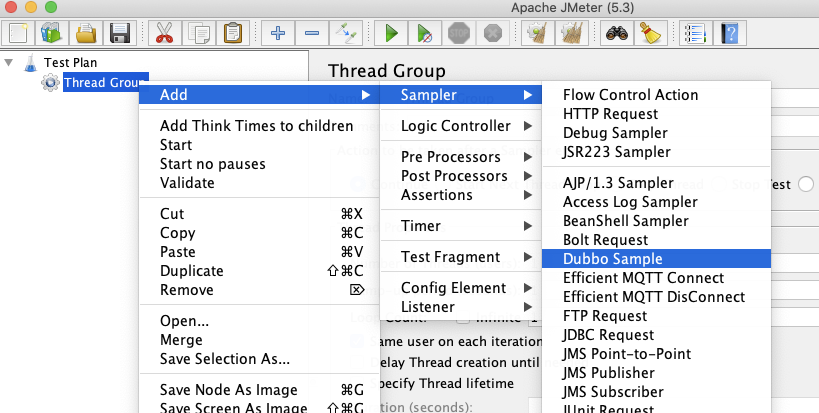Click the Thread Group gear icon

tap(50, 82)
